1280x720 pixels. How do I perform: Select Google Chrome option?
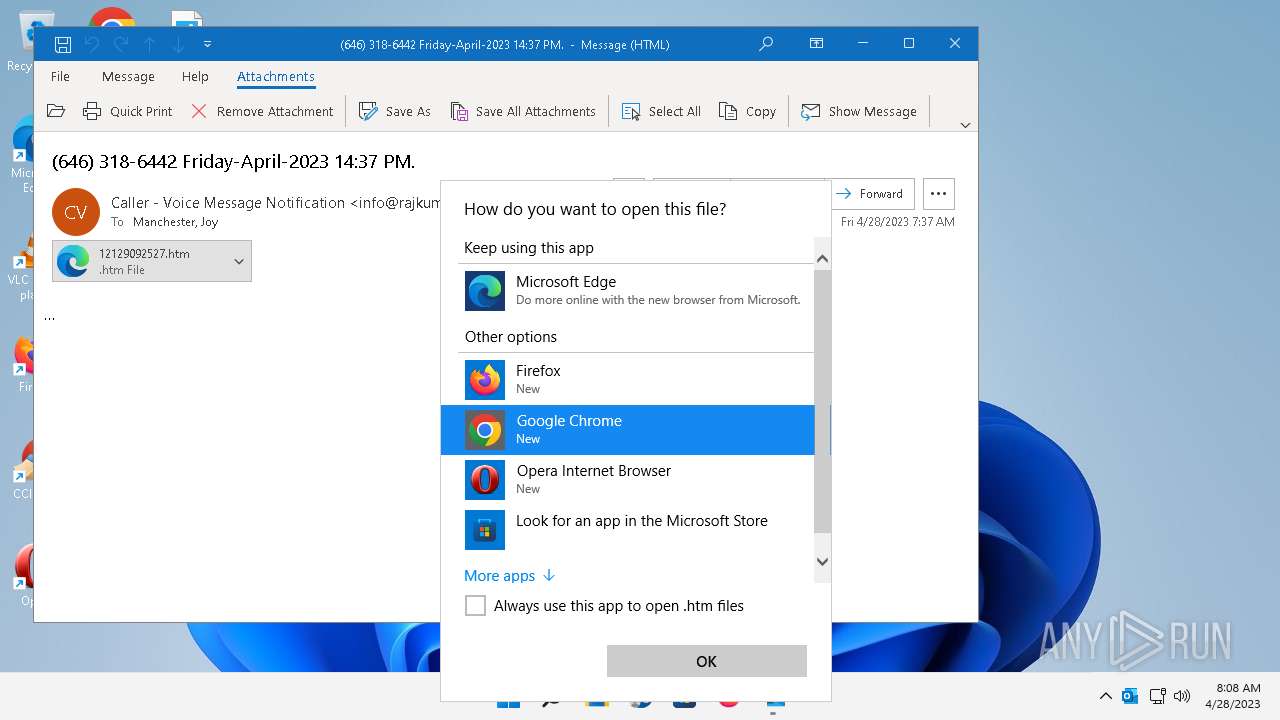coord(628,430)
